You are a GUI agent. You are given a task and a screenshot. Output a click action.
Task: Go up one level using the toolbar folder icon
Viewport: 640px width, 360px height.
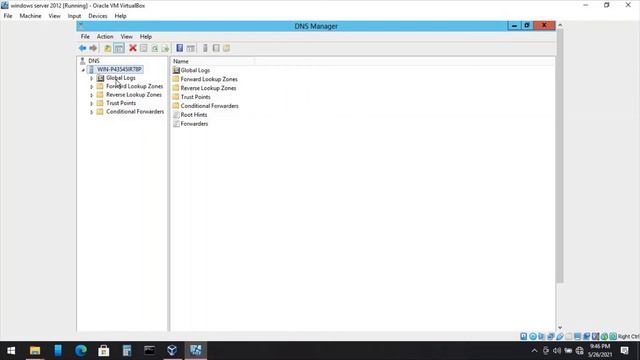pos(107,48)
